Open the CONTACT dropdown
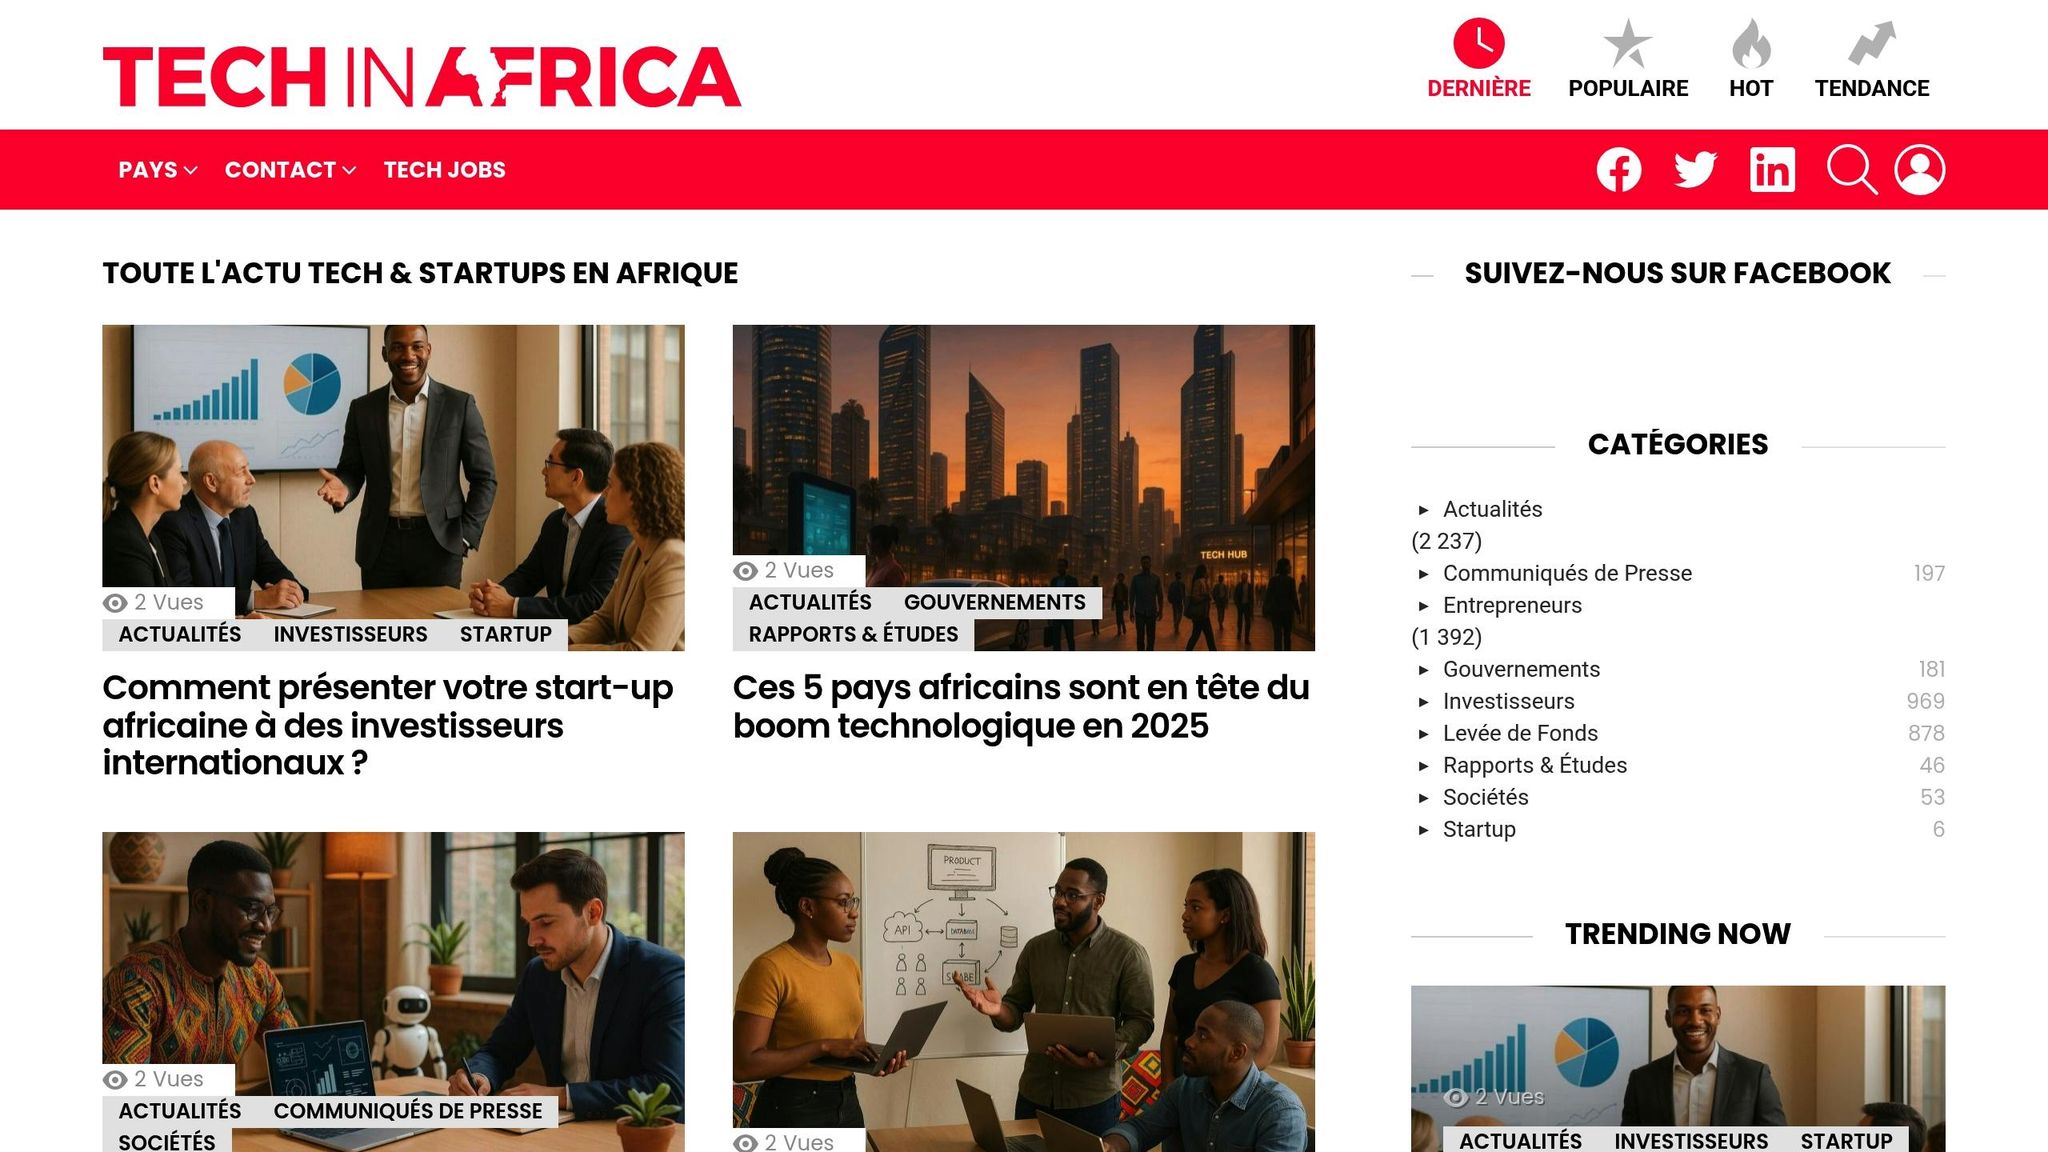2048x1152 pixels. [289, 170]
